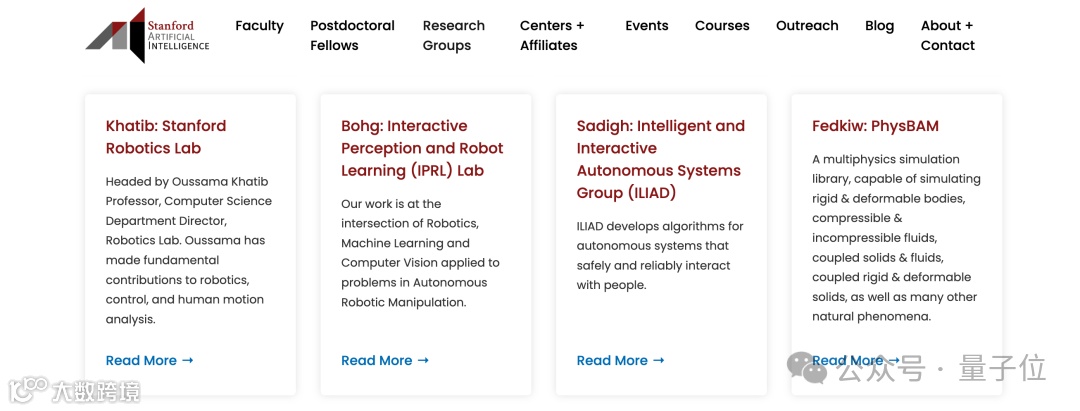
Task: Read more about Fedkiw's PhysBAM
Action: (x=848, y=361)
